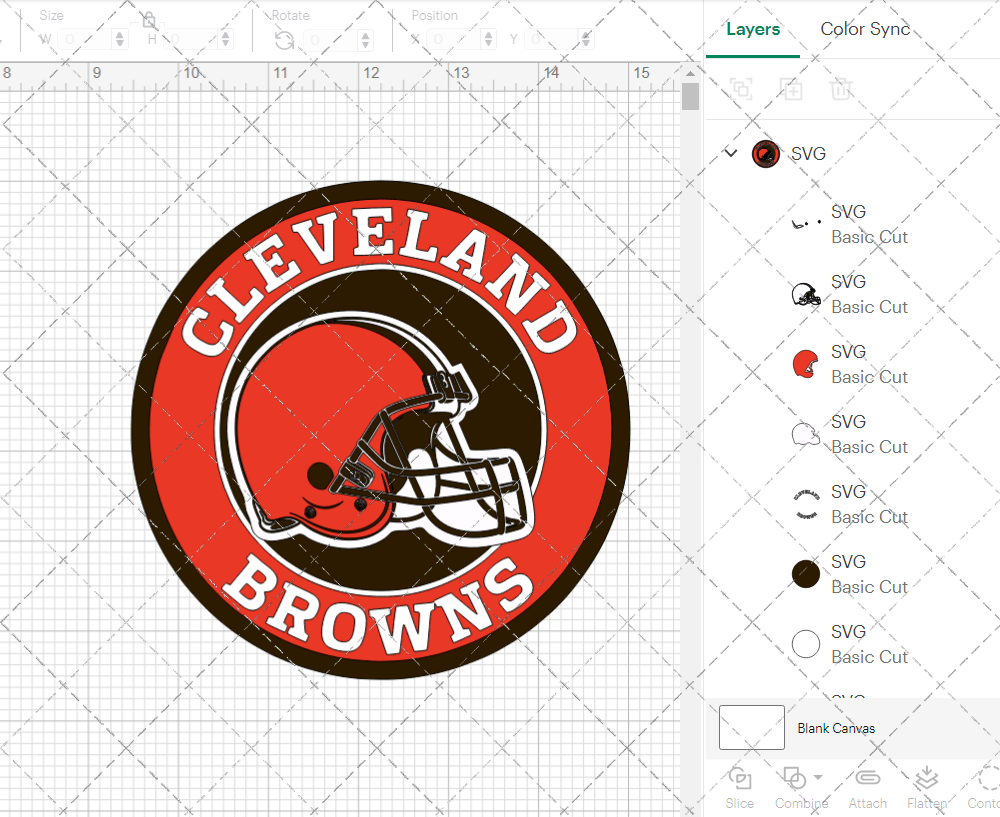Click the Position Y input field
Viewport: 1000px width, 817px height.
552,40
